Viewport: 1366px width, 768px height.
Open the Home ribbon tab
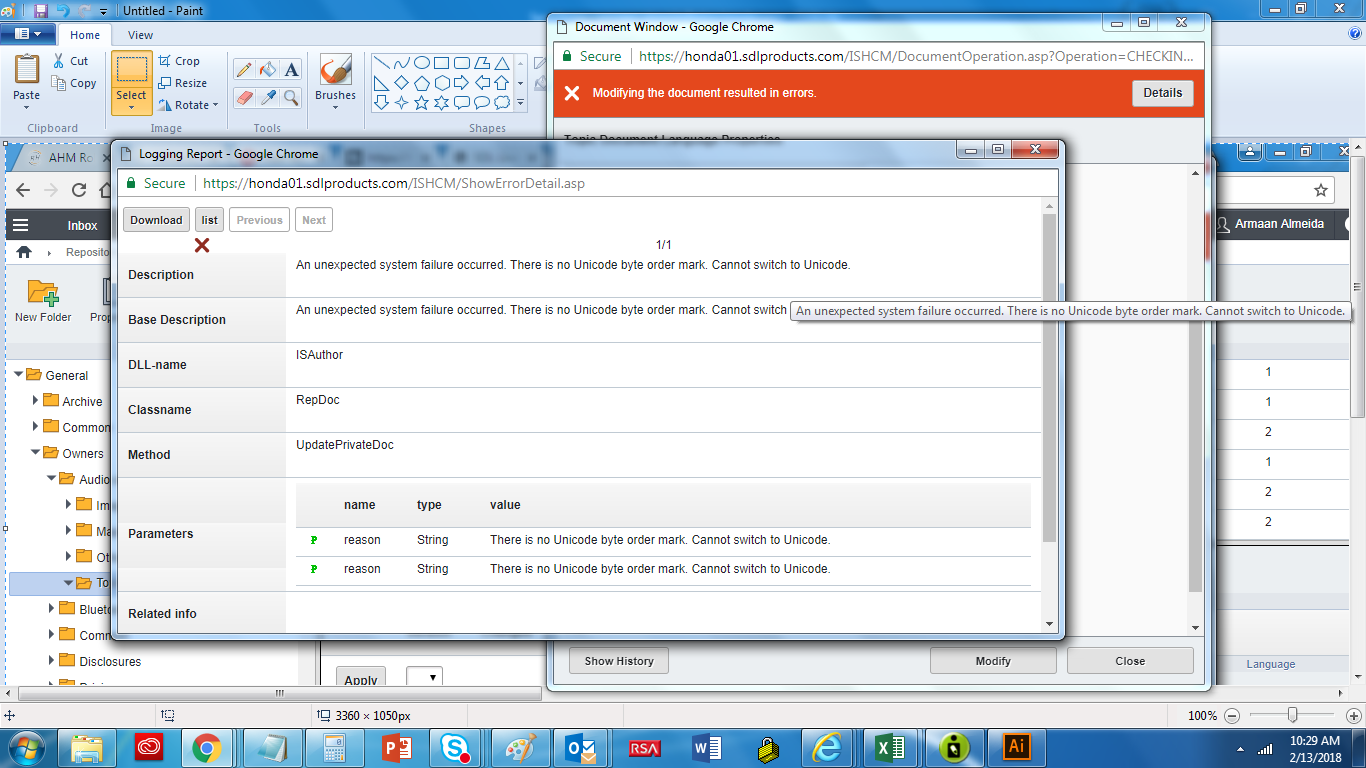tap(84, 35)
